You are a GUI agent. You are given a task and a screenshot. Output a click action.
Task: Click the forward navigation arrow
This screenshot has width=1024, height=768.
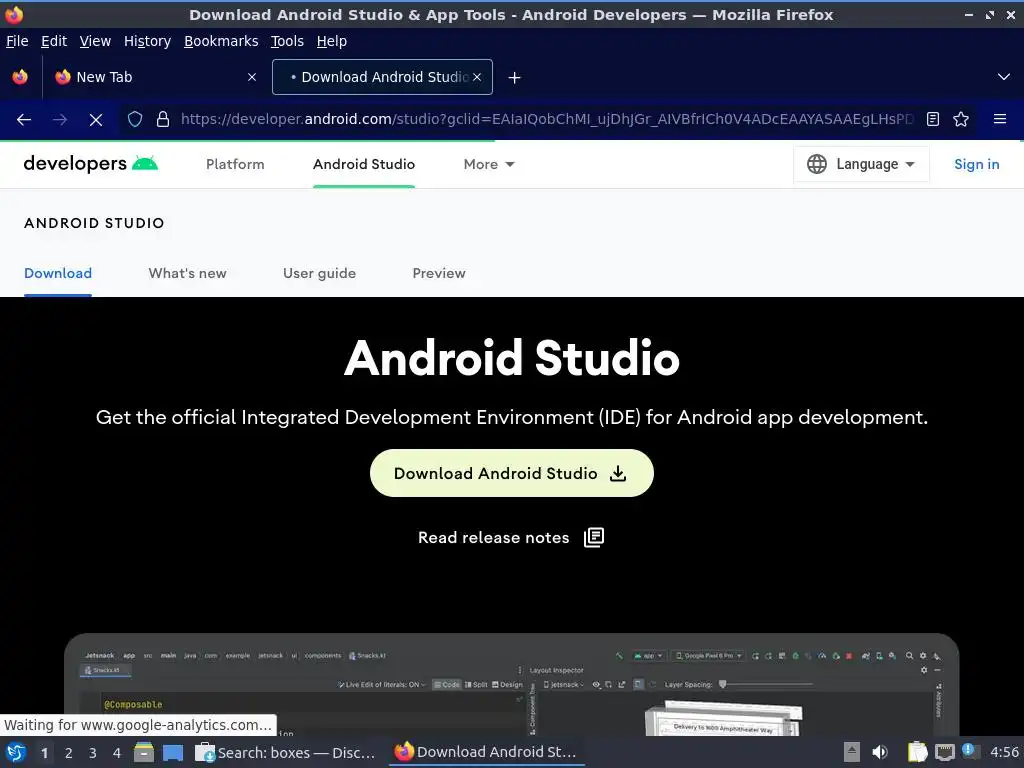(x=59, y=120)
